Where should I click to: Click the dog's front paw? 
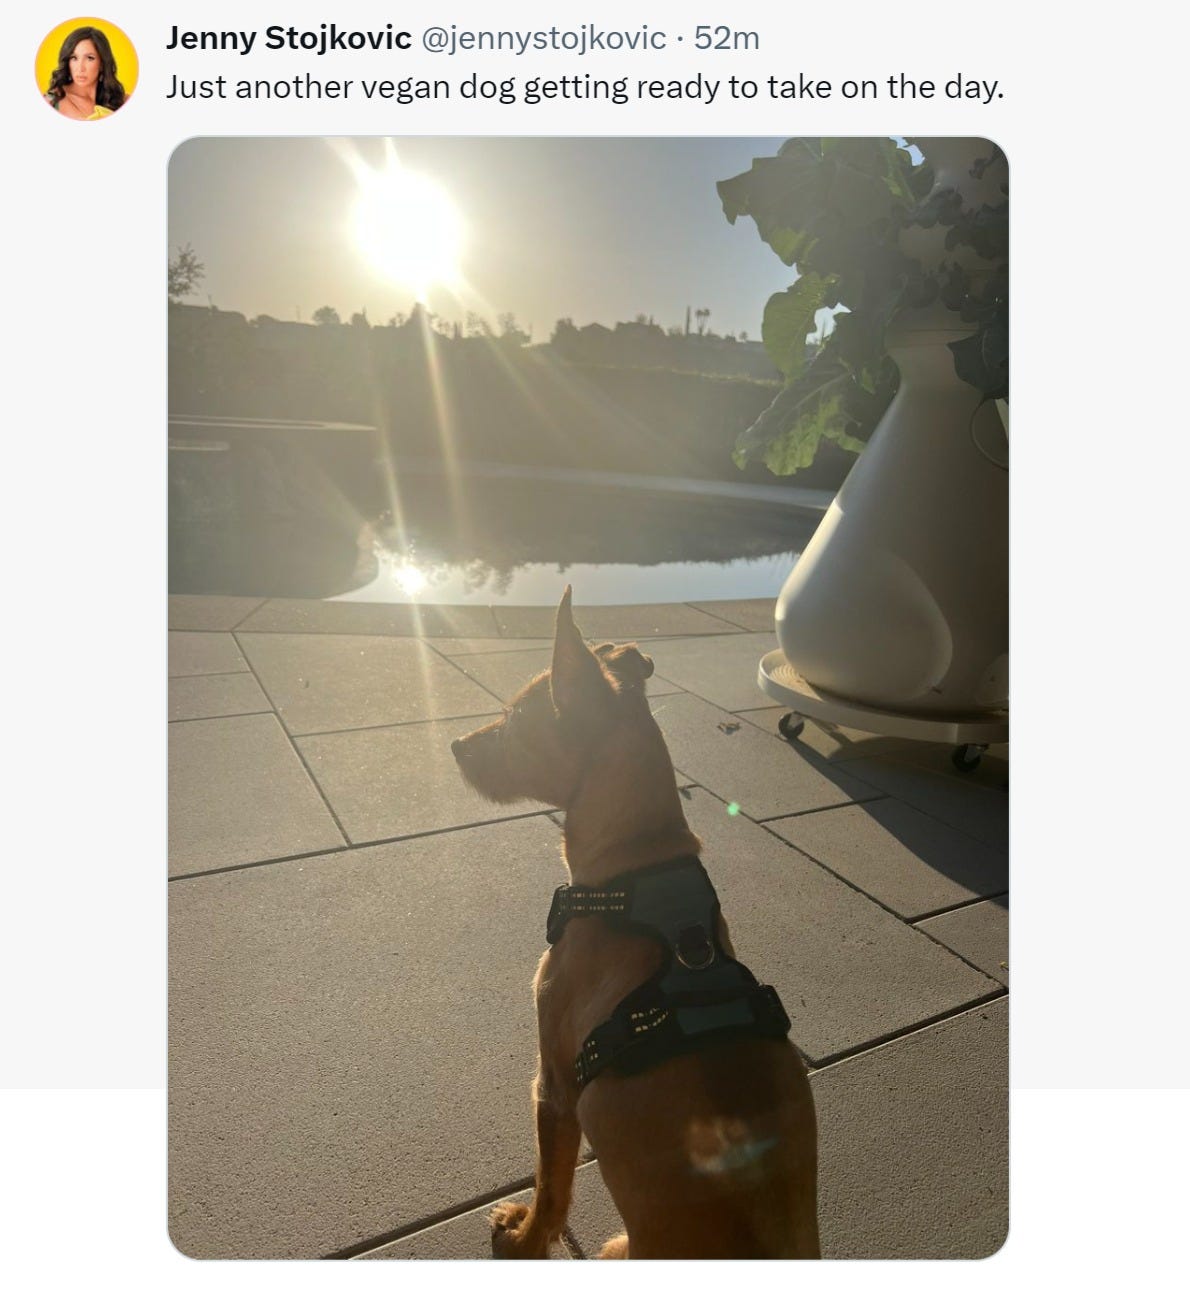click(511, 1228)
